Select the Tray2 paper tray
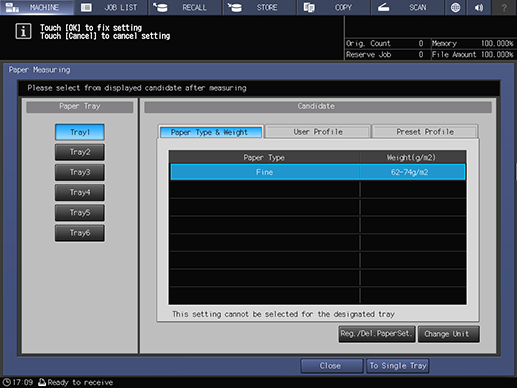 80,152
